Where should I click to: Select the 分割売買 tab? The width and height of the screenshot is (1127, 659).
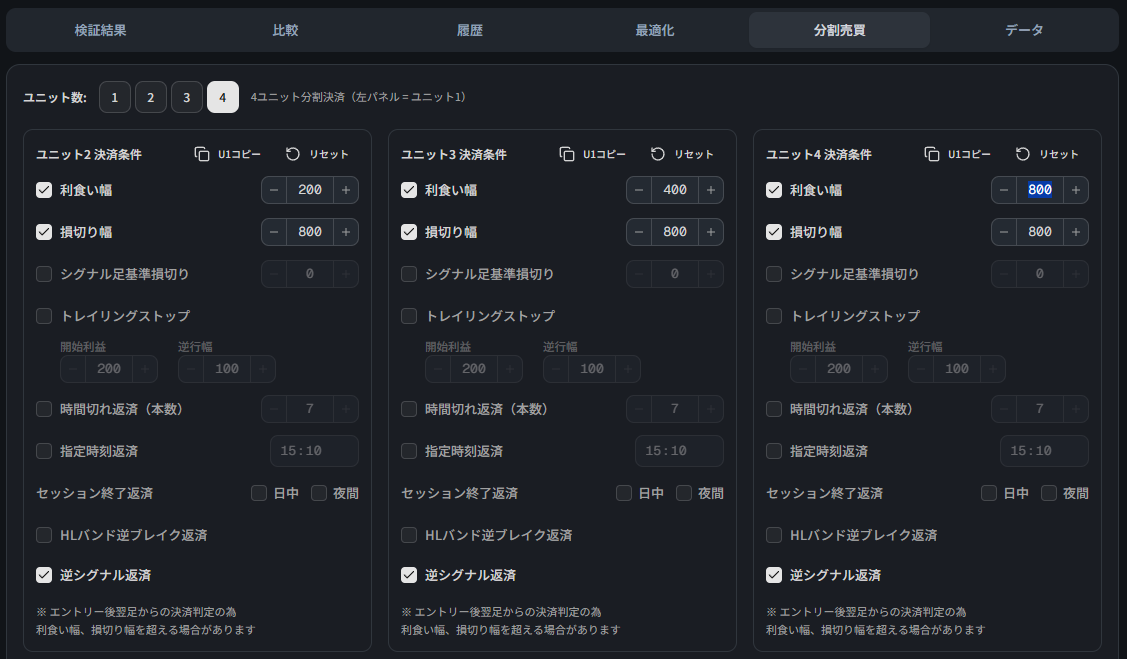[840, 30]
